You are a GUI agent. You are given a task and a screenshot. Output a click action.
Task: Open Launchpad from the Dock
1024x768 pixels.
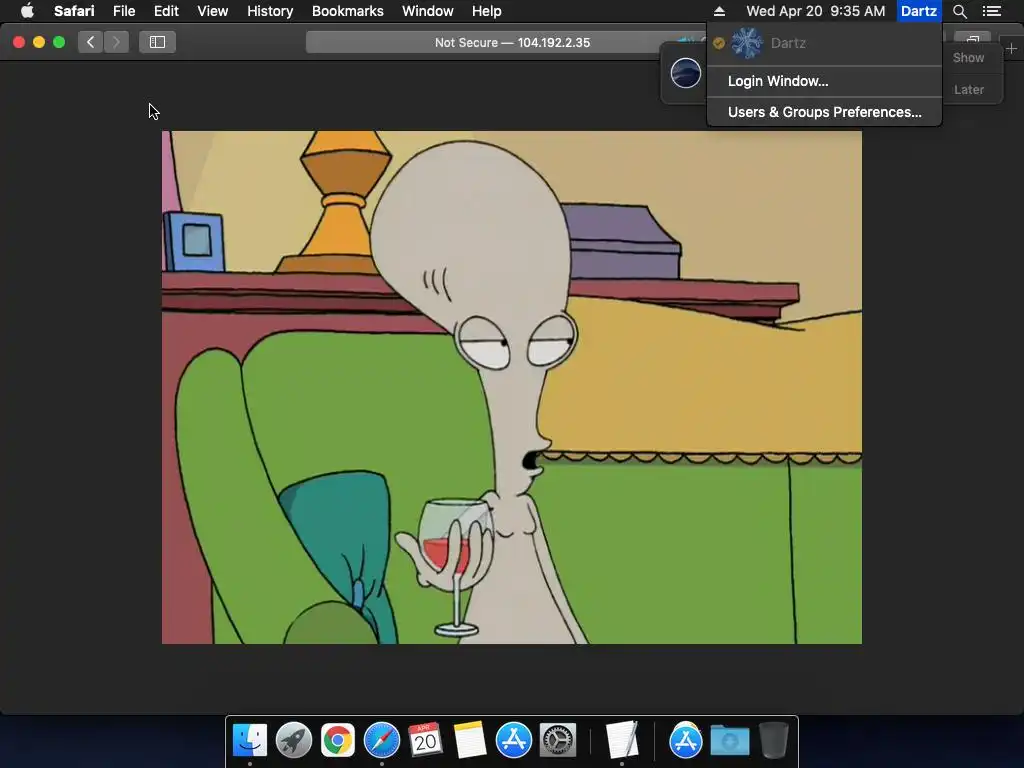tap(294, 740)
